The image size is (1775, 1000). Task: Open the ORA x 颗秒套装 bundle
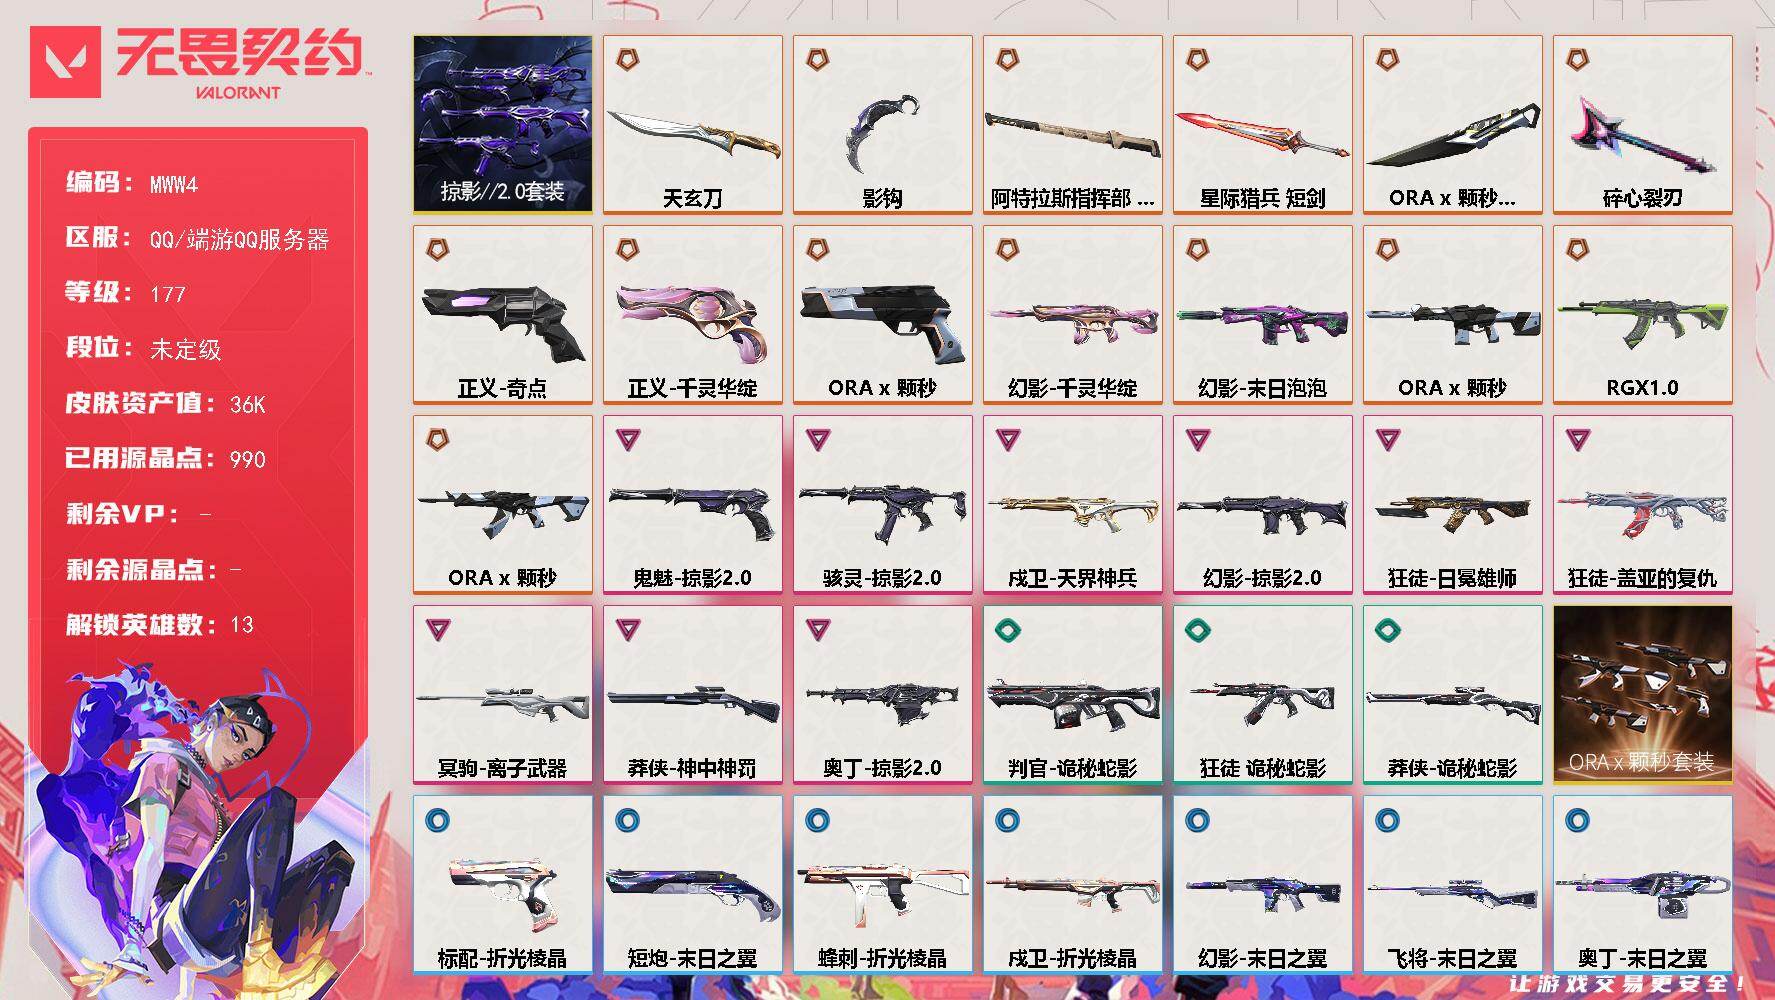click(x=1643, y=695)
